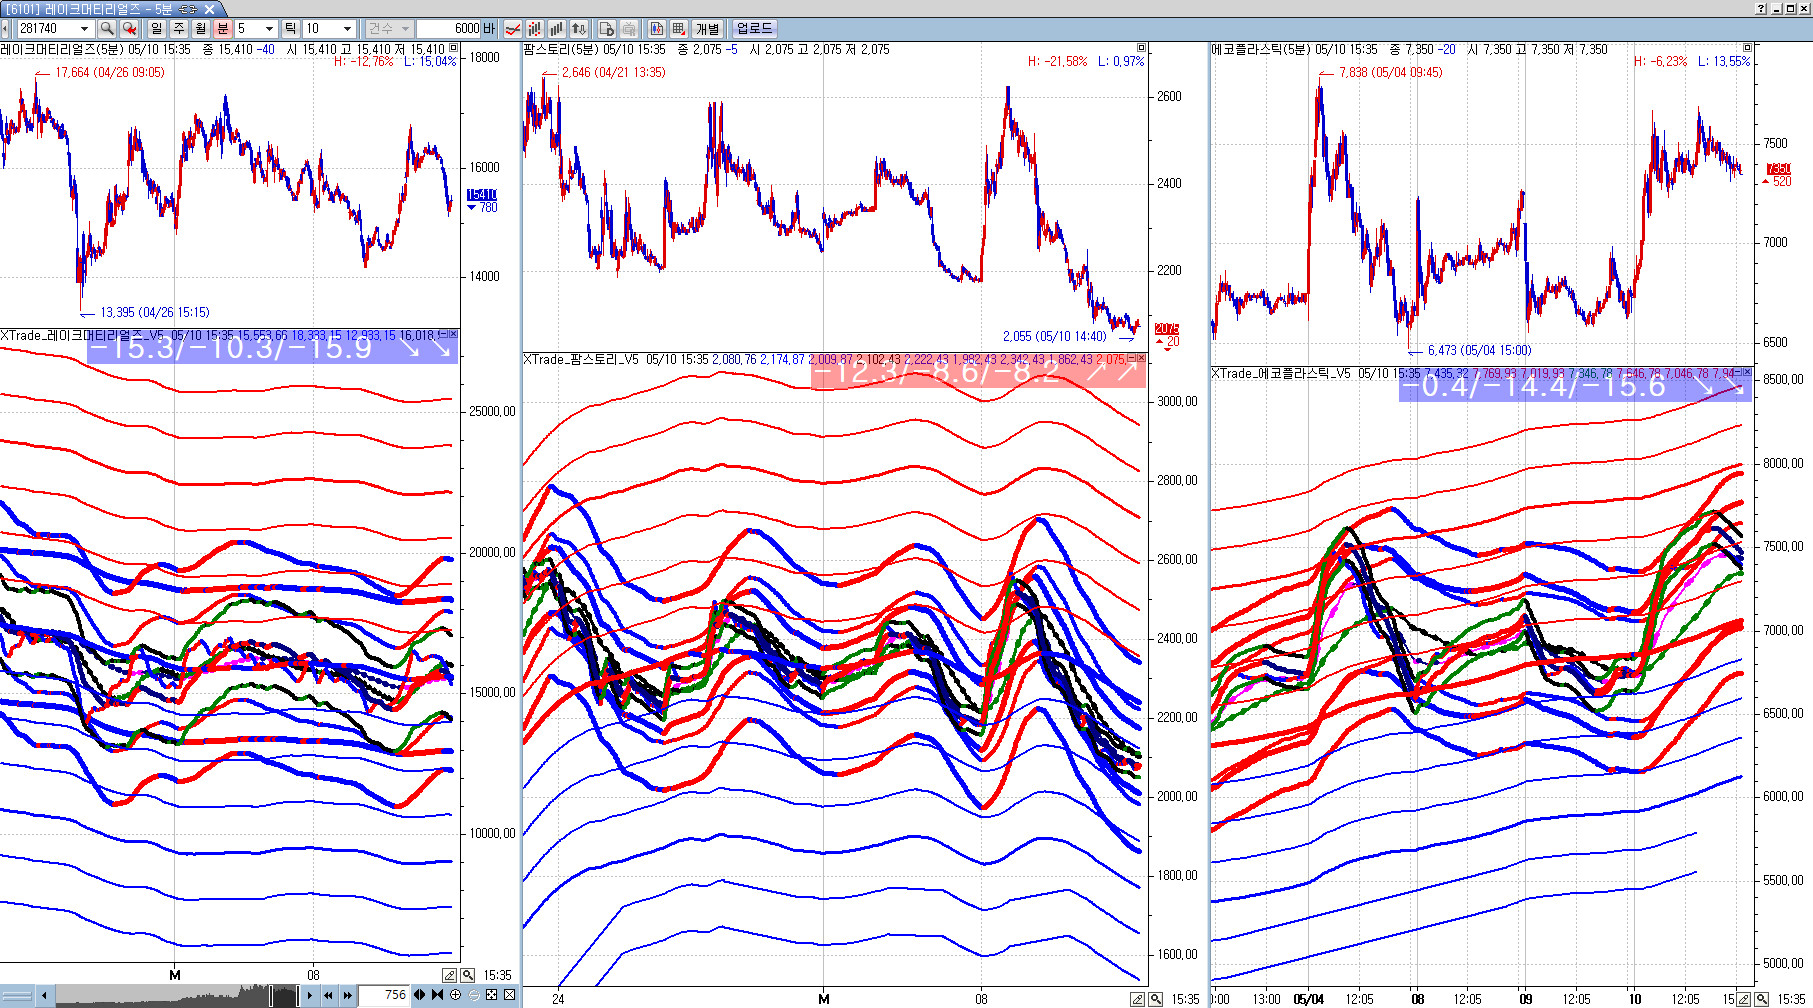The height and width of the screenshot is (1008, 1813).
Task: Toggle minute (분) chart period
Action: click(x=223, y=29)
